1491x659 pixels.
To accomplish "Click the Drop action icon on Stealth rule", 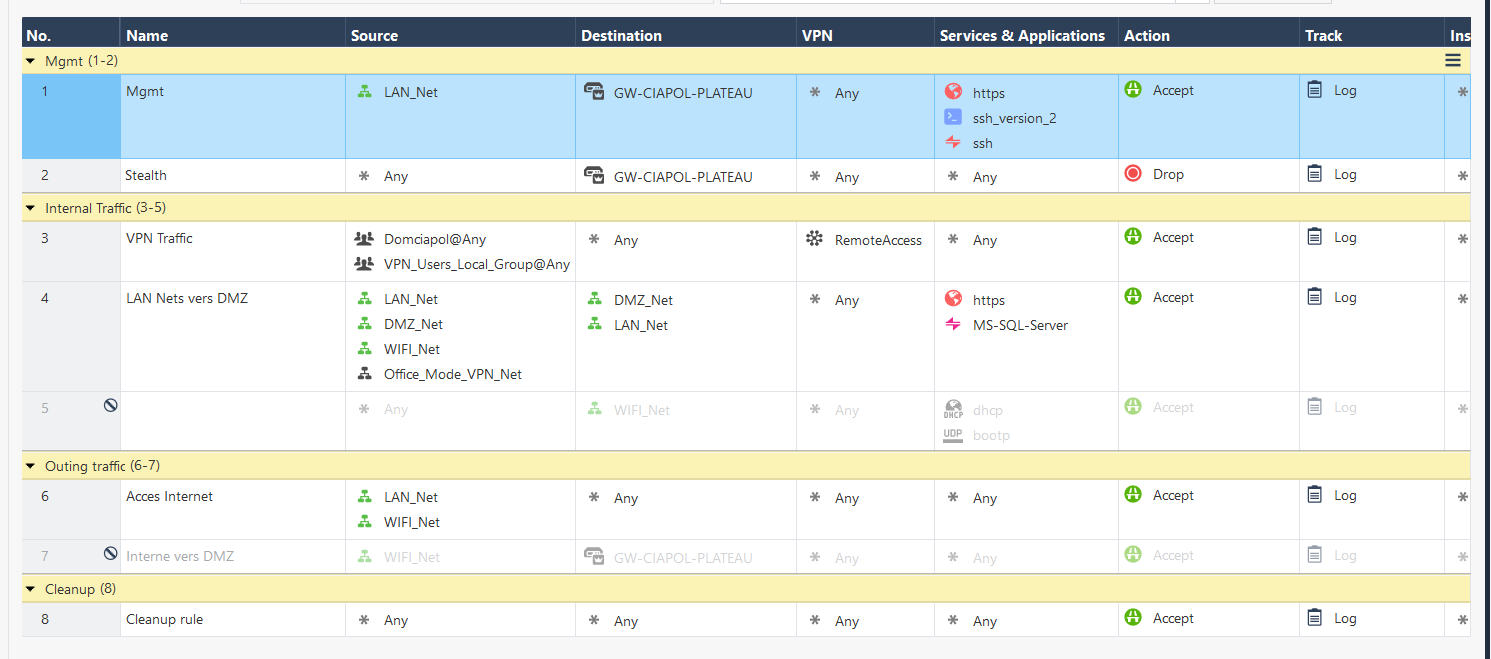I will (1133, 174).
